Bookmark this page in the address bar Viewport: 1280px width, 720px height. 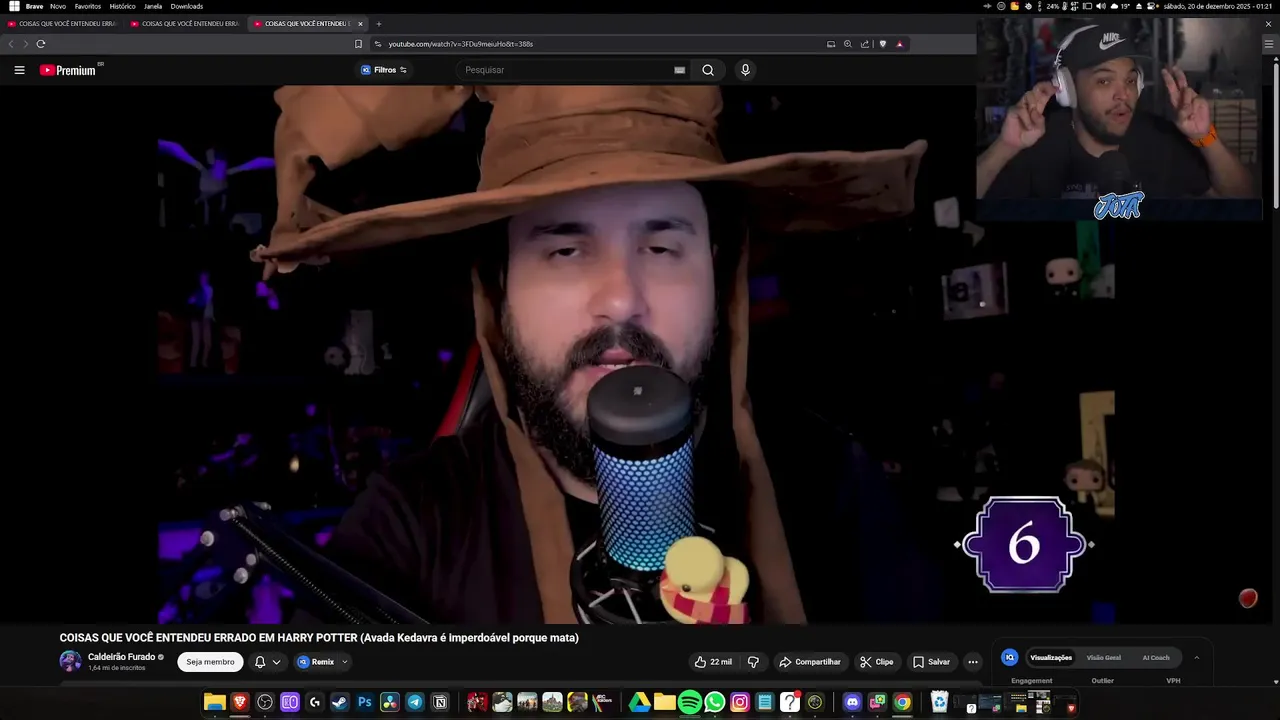pos(358,44)
